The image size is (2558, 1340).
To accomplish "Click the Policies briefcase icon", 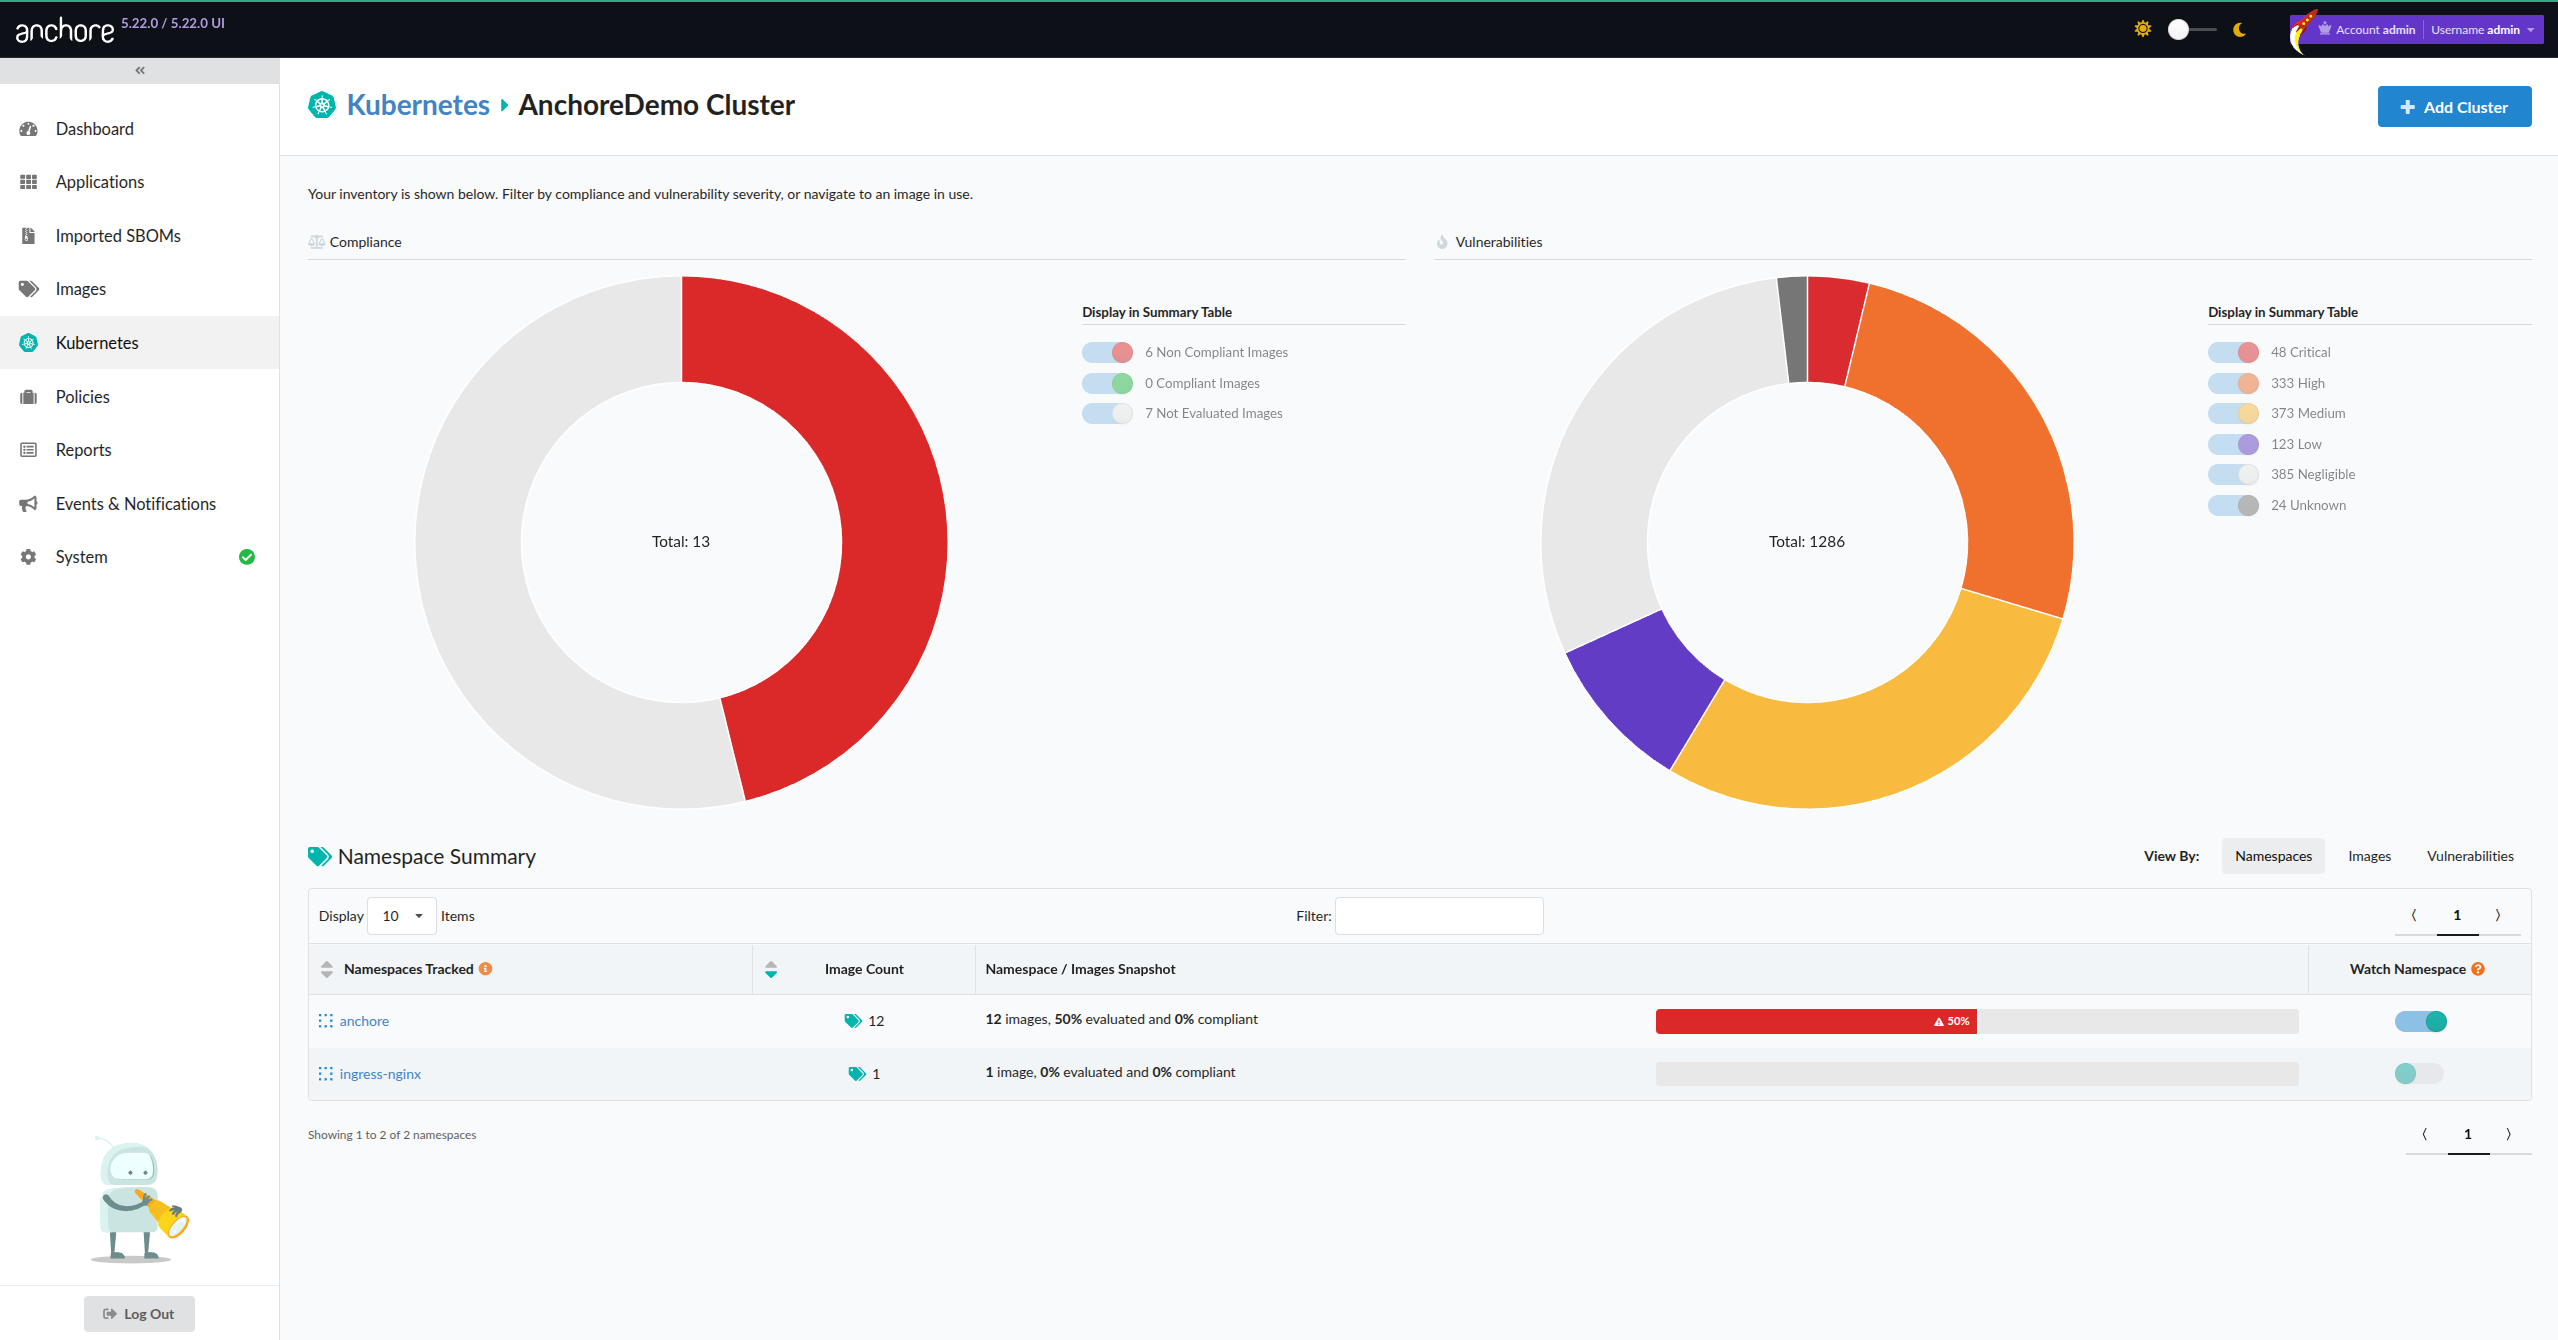I will (29, 397).
